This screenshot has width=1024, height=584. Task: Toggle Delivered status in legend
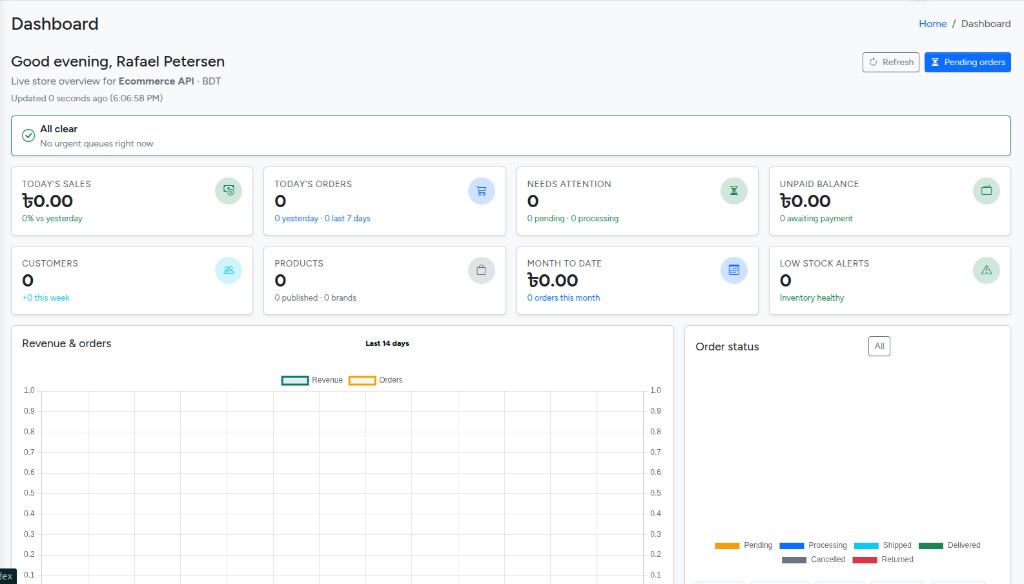tap(950, 545)
